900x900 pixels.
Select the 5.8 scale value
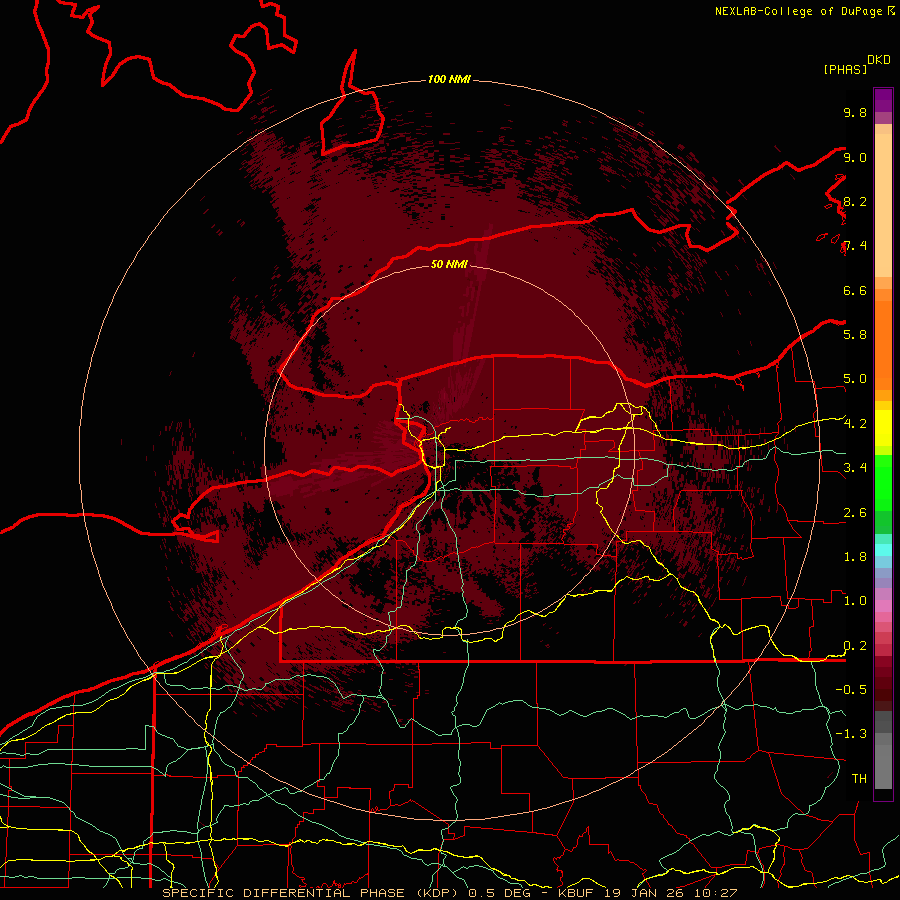click(x=855, y=335)
